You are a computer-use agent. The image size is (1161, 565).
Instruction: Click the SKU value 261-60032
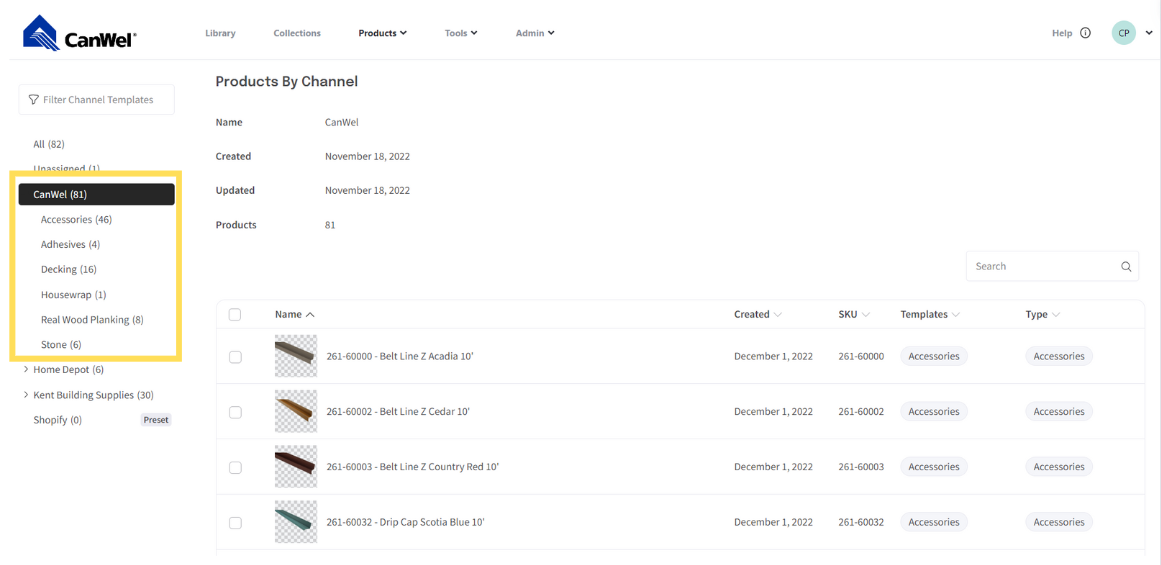861,522
